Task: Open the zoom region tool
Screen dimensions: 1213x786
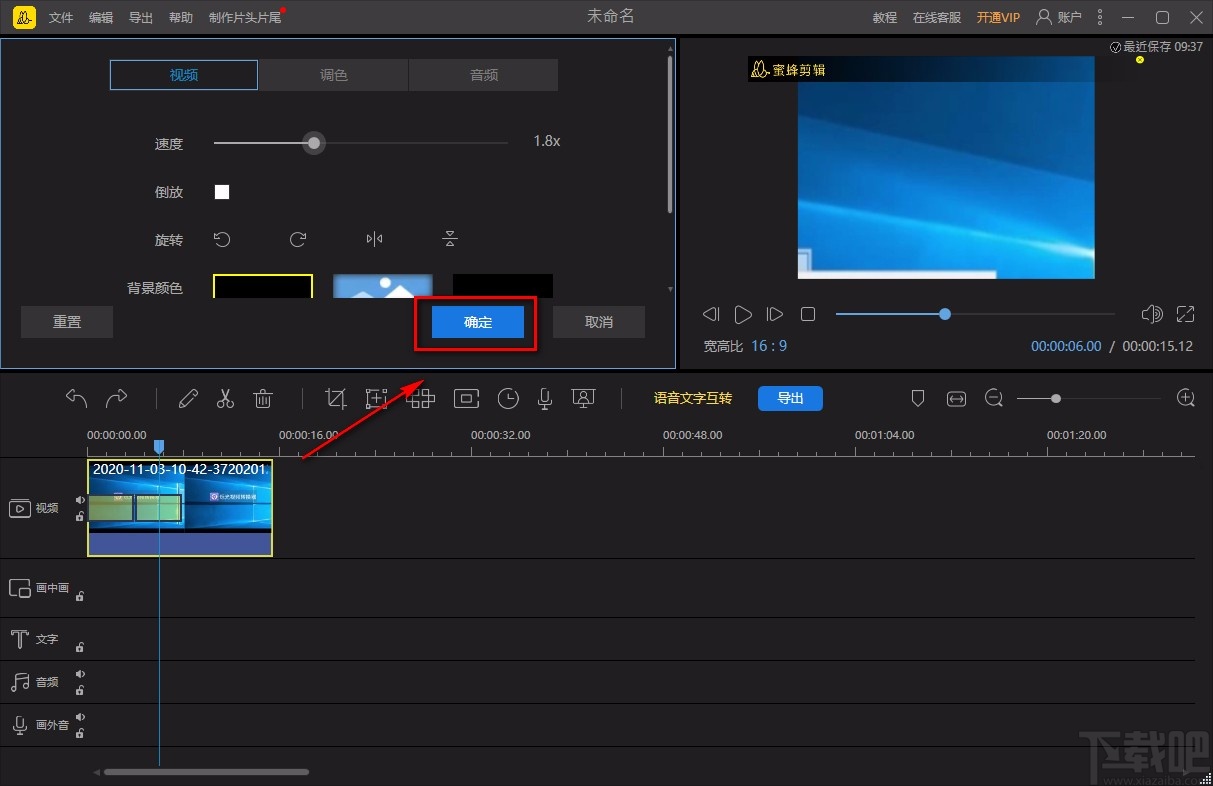Action: [376, 398]
